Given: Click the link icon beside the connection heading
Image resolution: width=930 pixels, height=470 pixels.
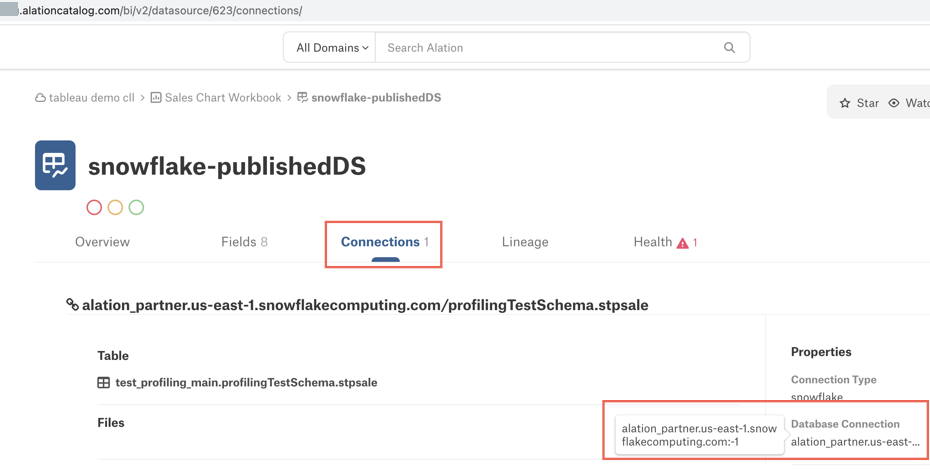Looking at the screenshot, I should click(x=72, y=304).
